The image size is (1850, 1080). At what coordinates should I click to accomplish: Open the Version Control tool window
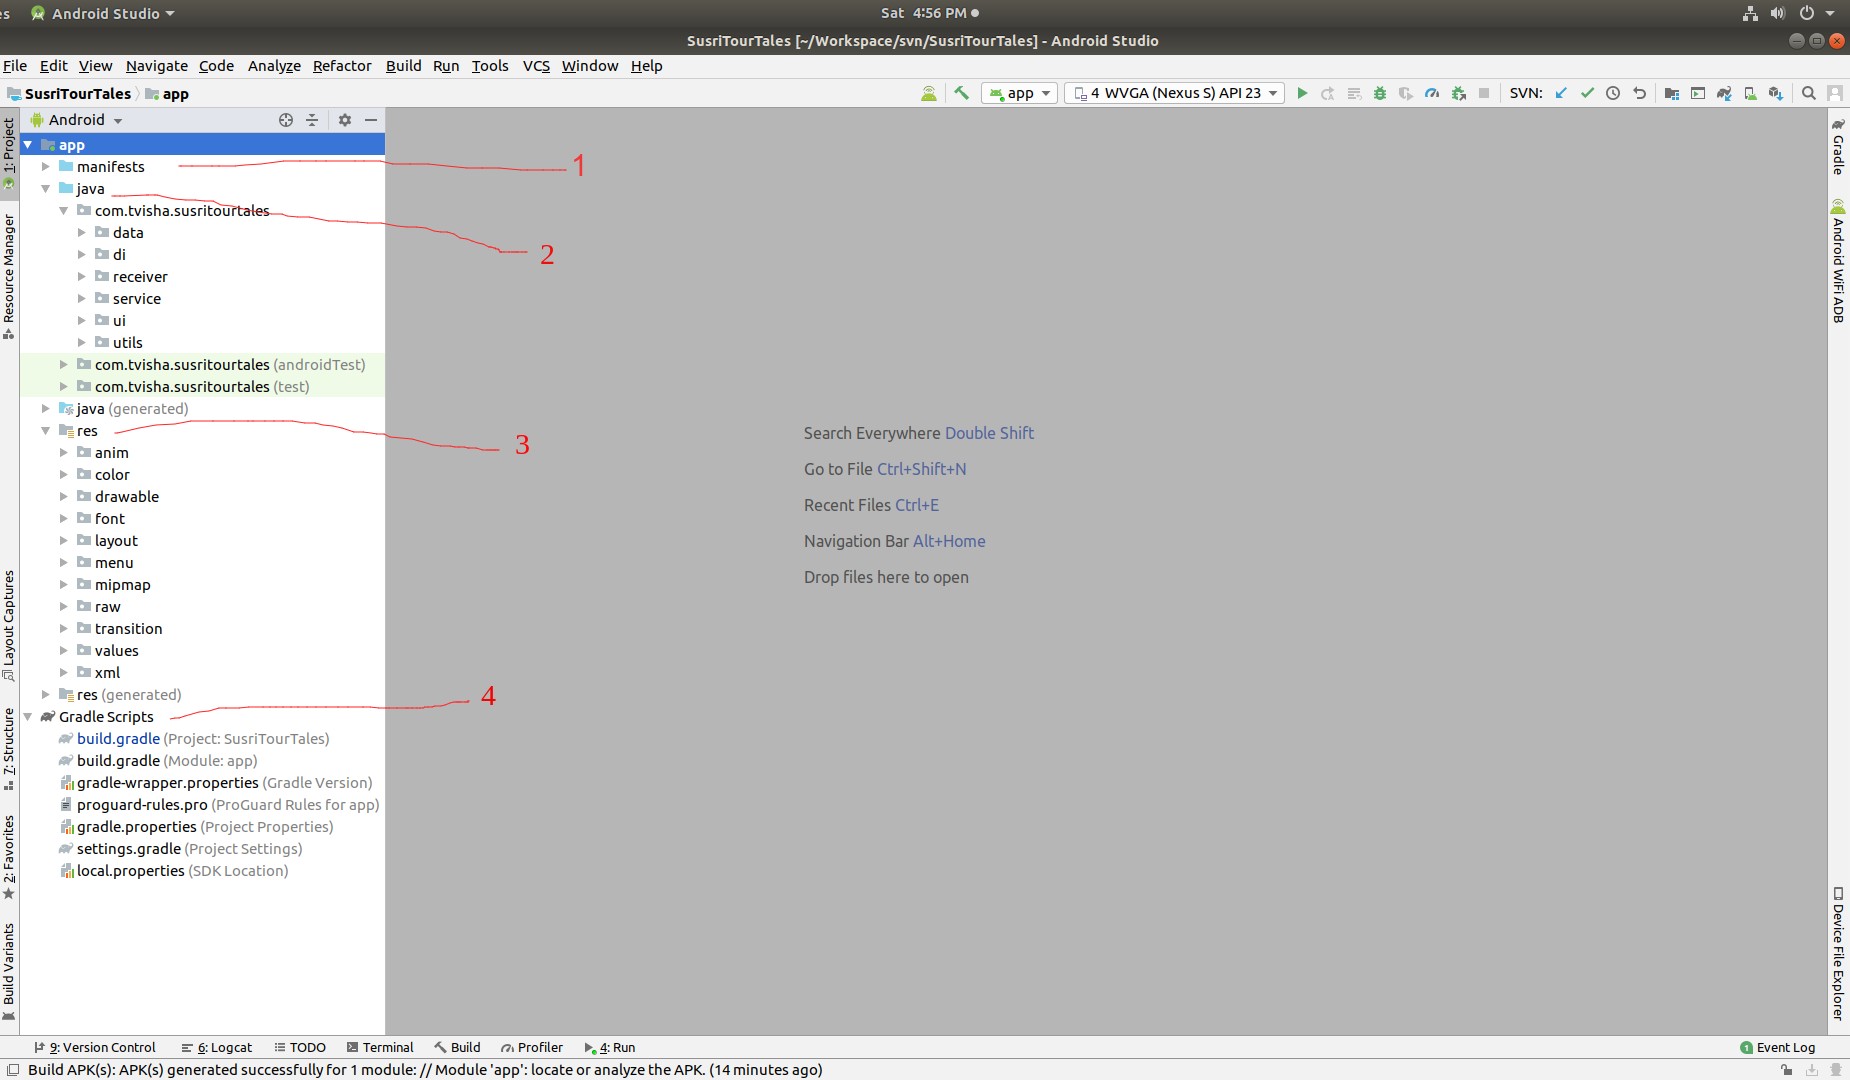pos(95,1047)
